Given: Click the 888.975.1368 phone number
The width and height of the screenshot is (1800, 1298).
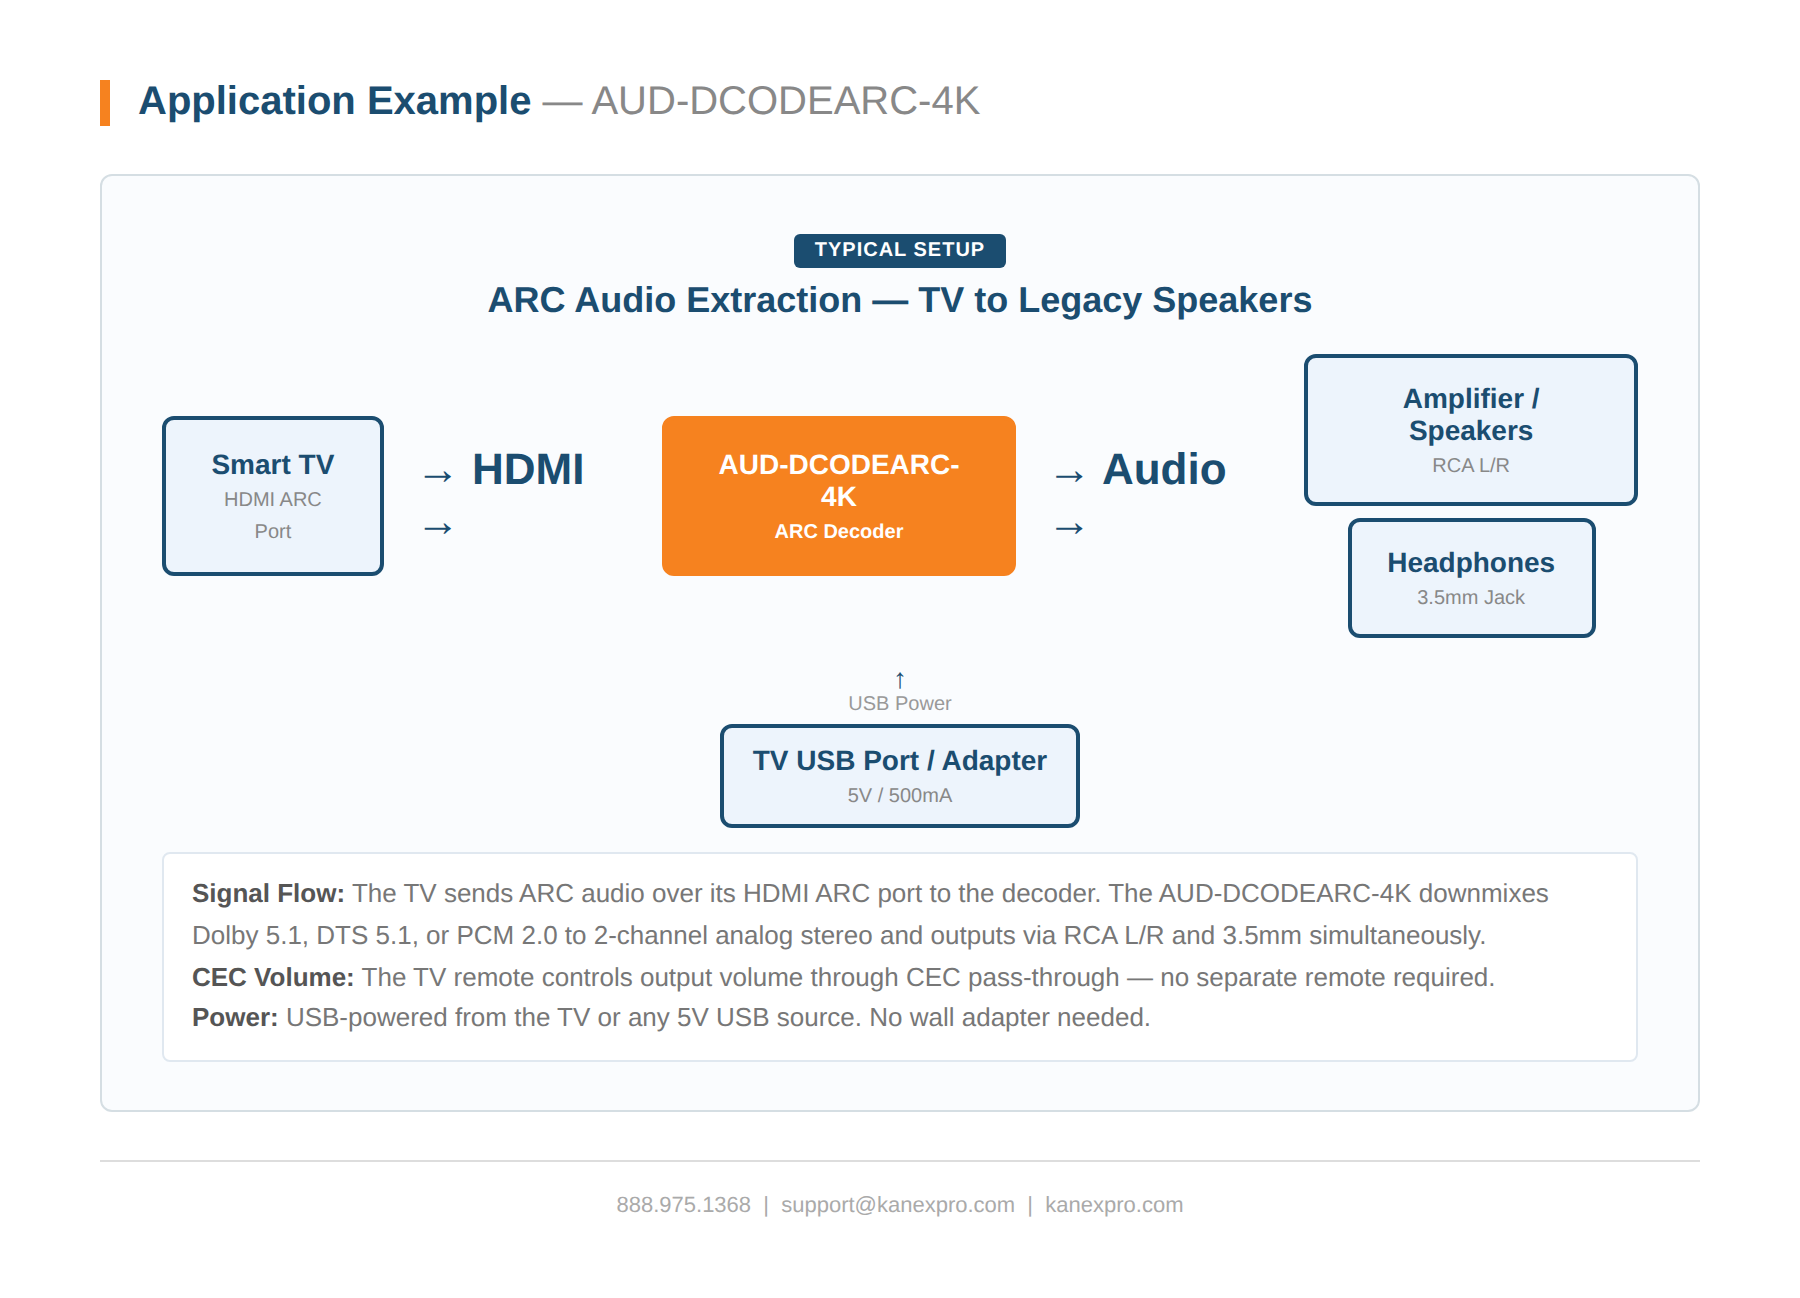Looking at the screenshot, I should point(683,1205).
